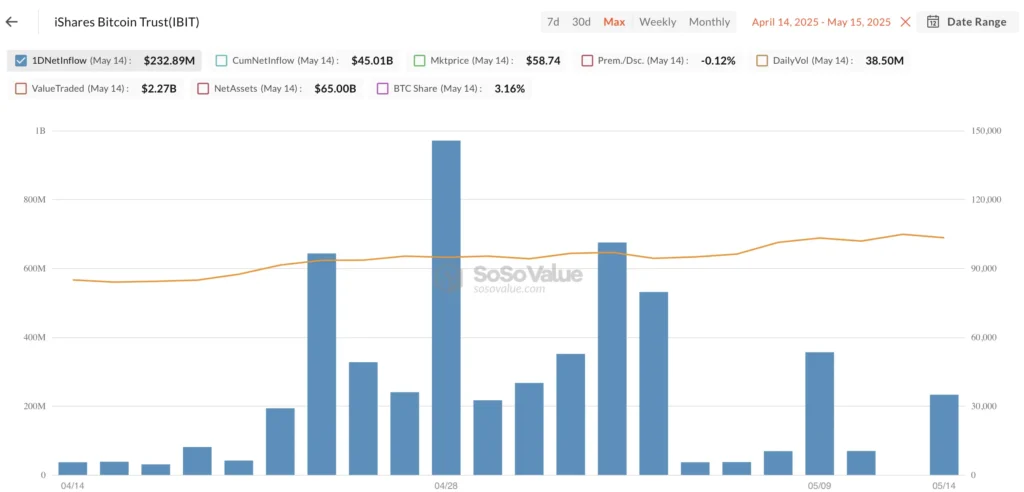Click the $2.27B value traded figure
Viewport: 1024px width, 492px height.
pos(159,88)
